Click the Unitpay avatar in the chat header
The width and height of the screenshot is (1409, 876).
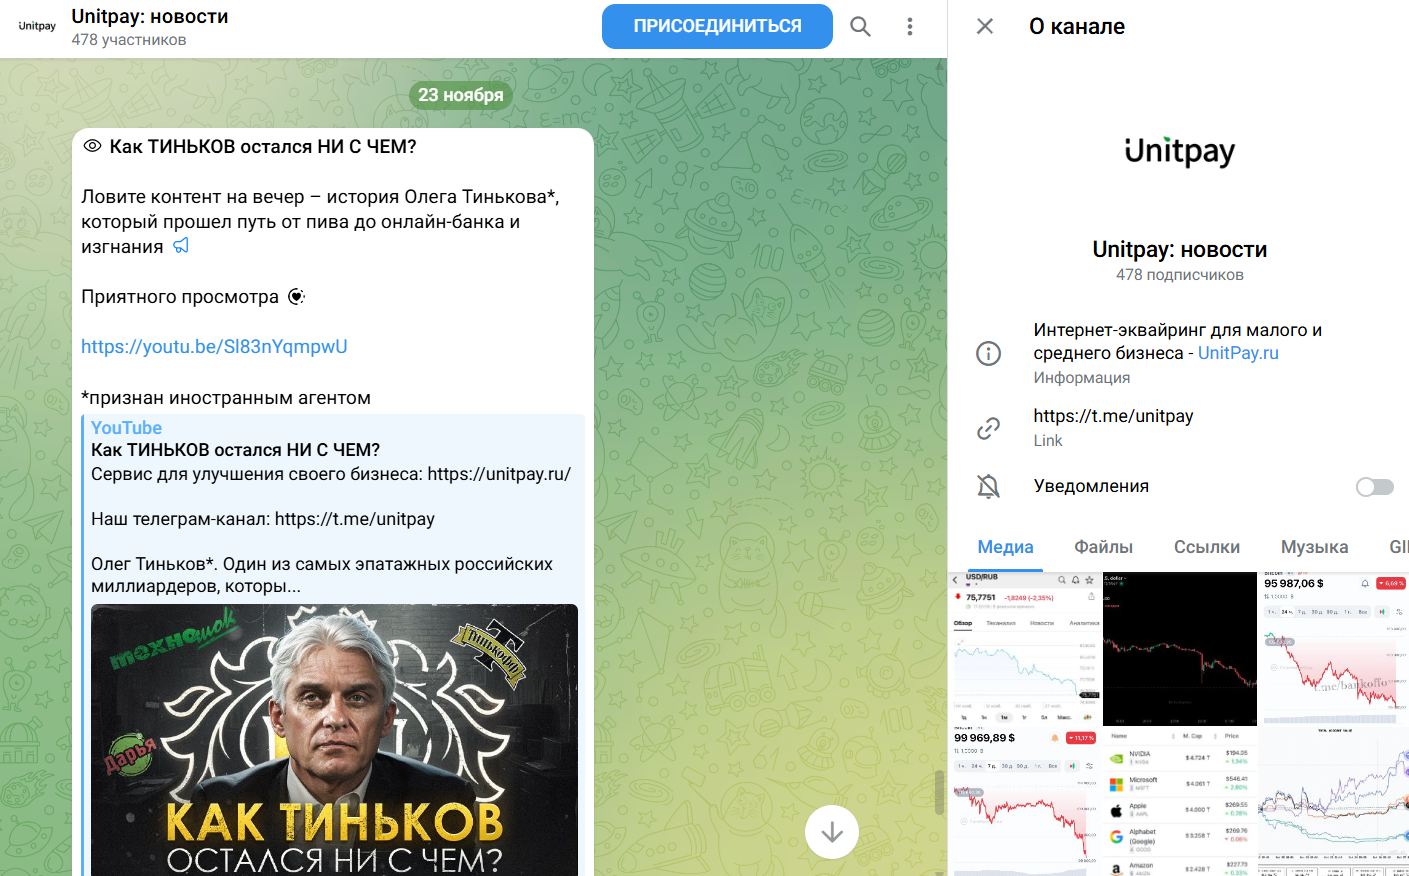point(37,27)
